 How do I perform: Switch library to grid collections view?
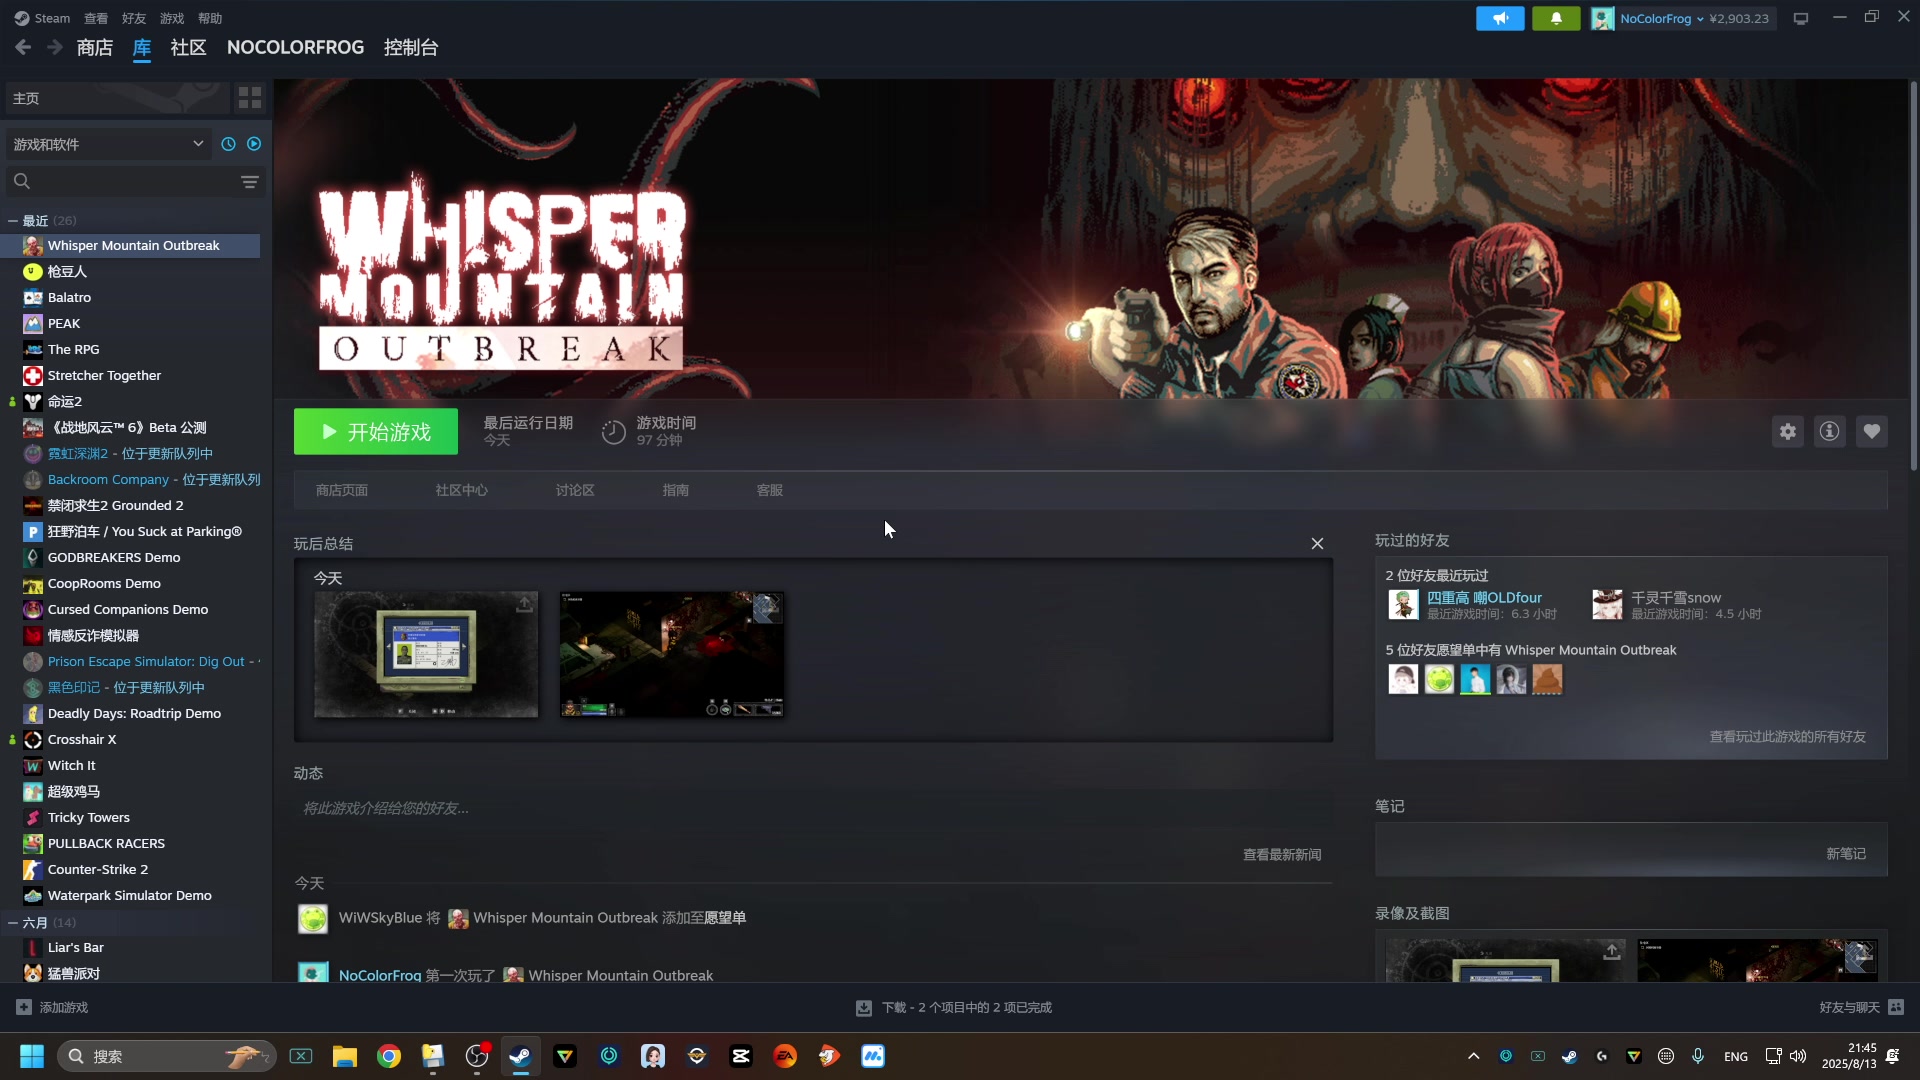coord(250,98)
